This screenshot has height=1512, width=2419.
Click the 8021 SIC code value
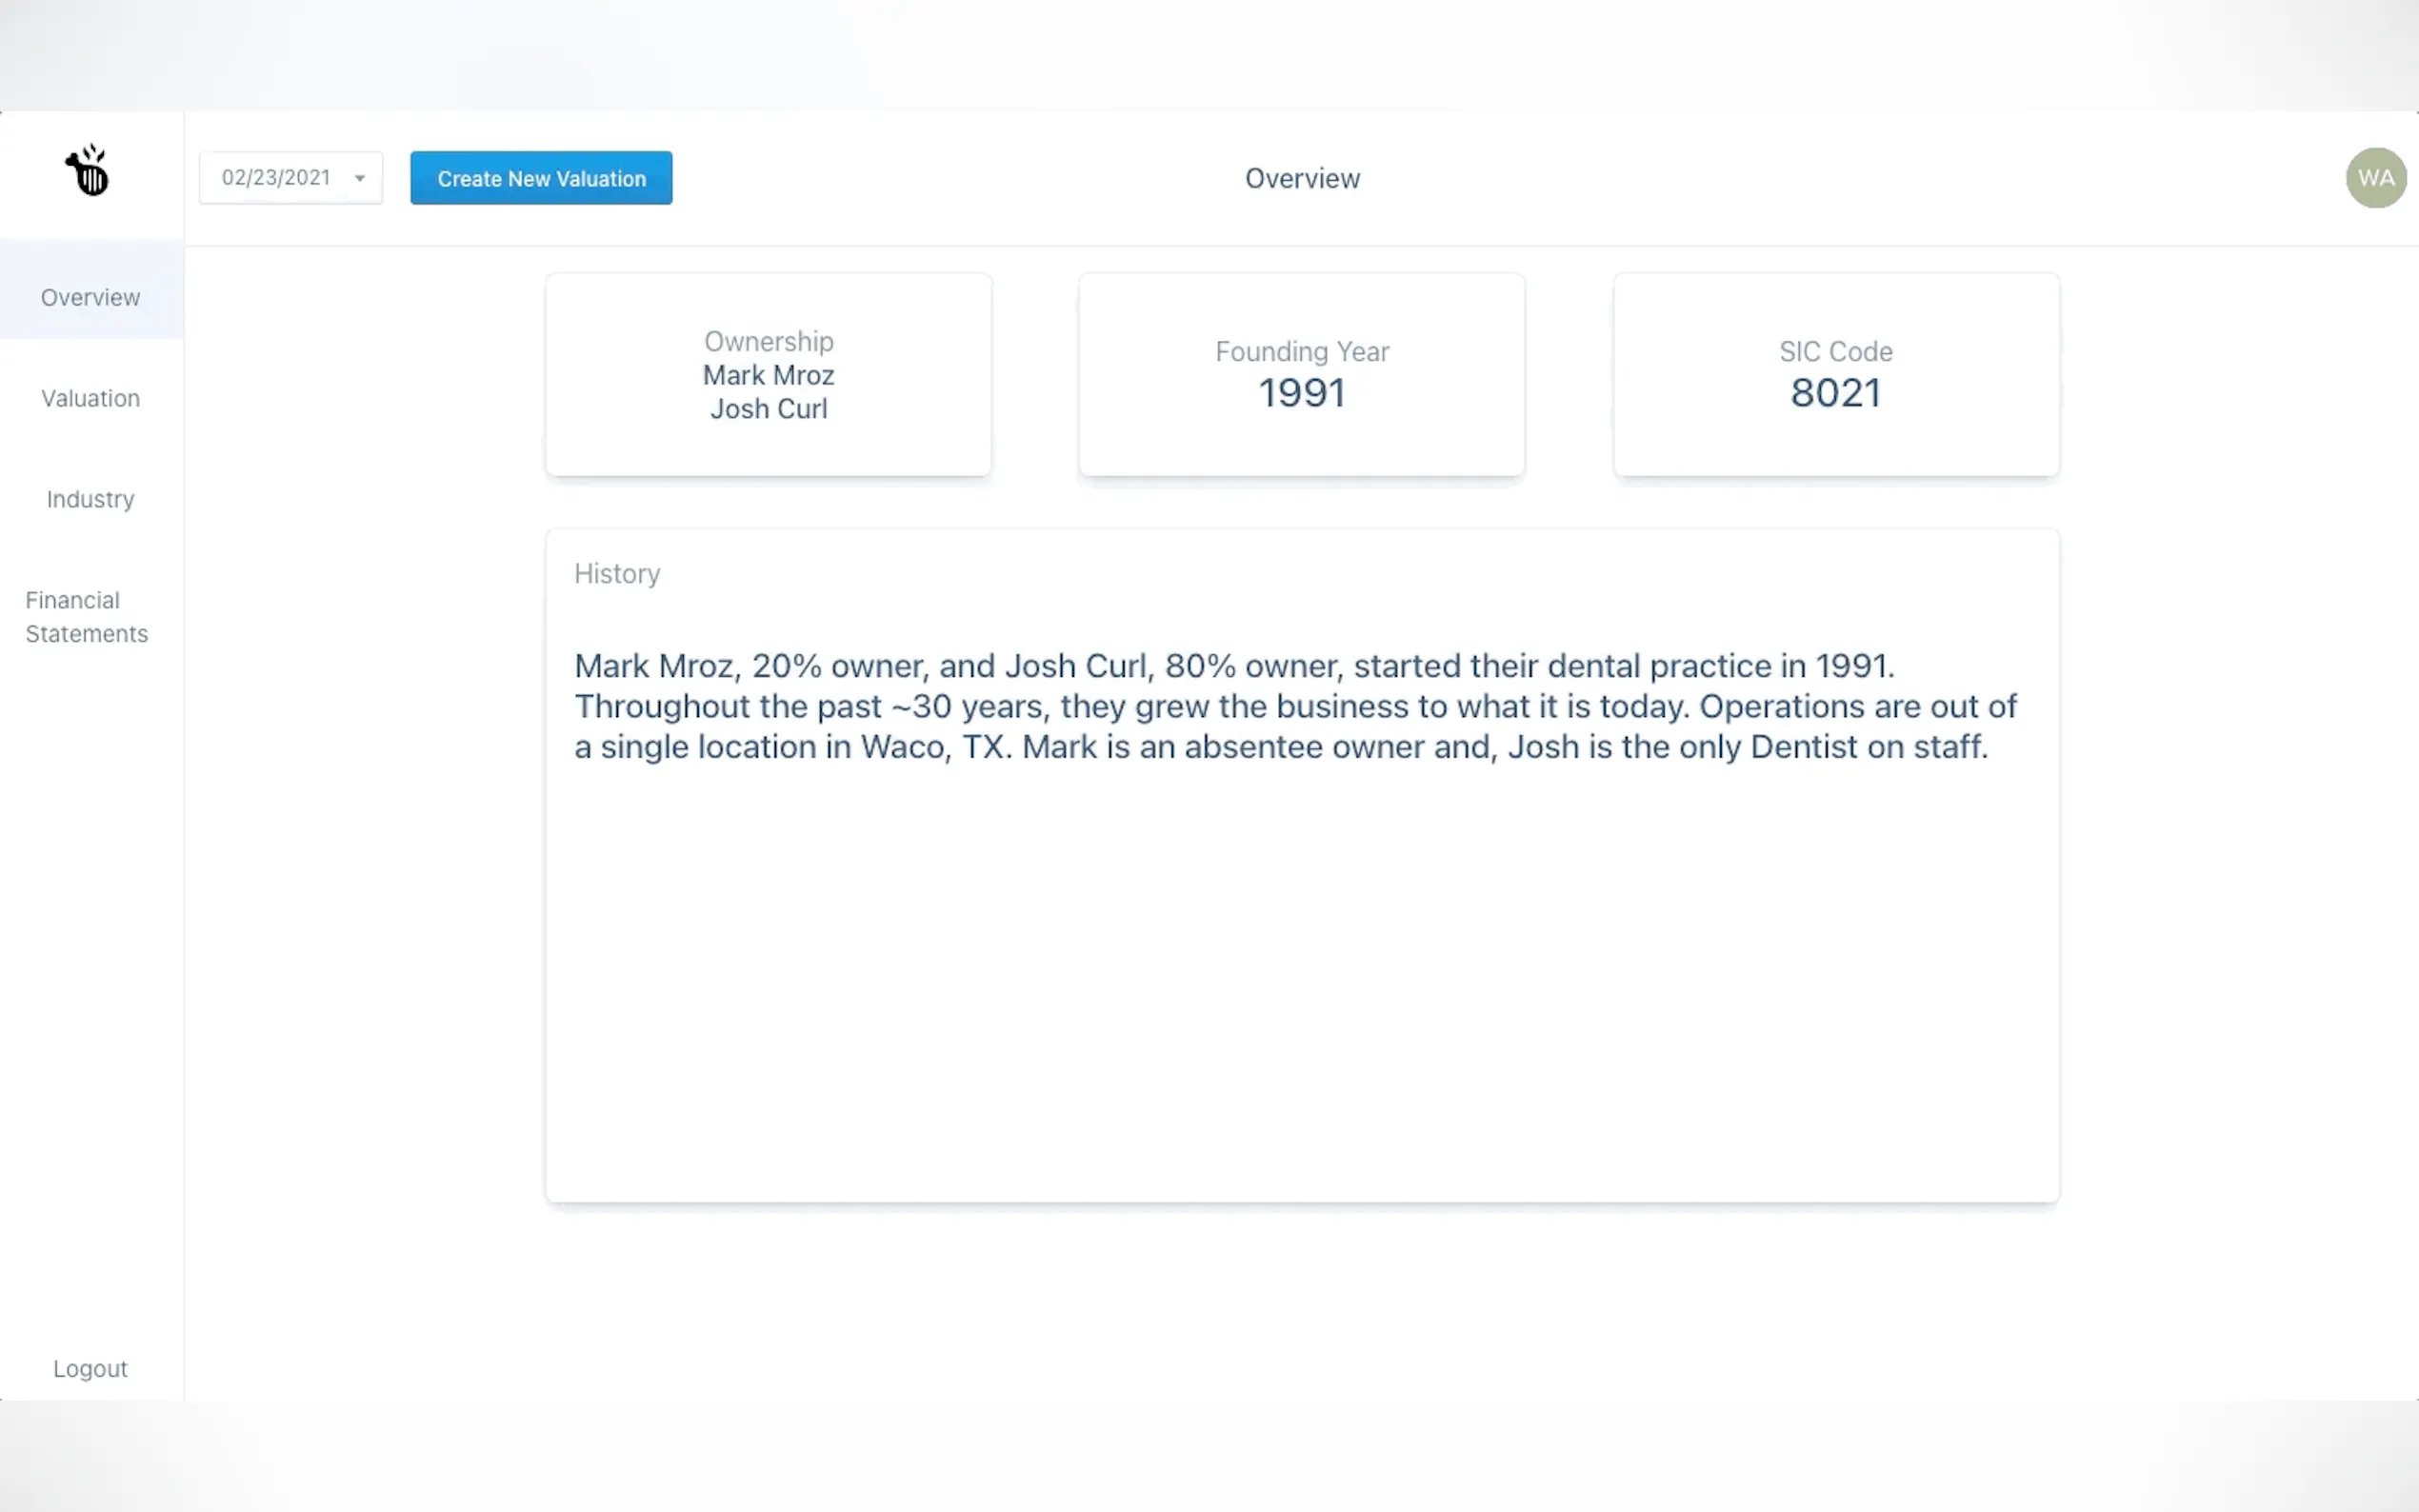pyautogui.click(x=1835, y=393)
